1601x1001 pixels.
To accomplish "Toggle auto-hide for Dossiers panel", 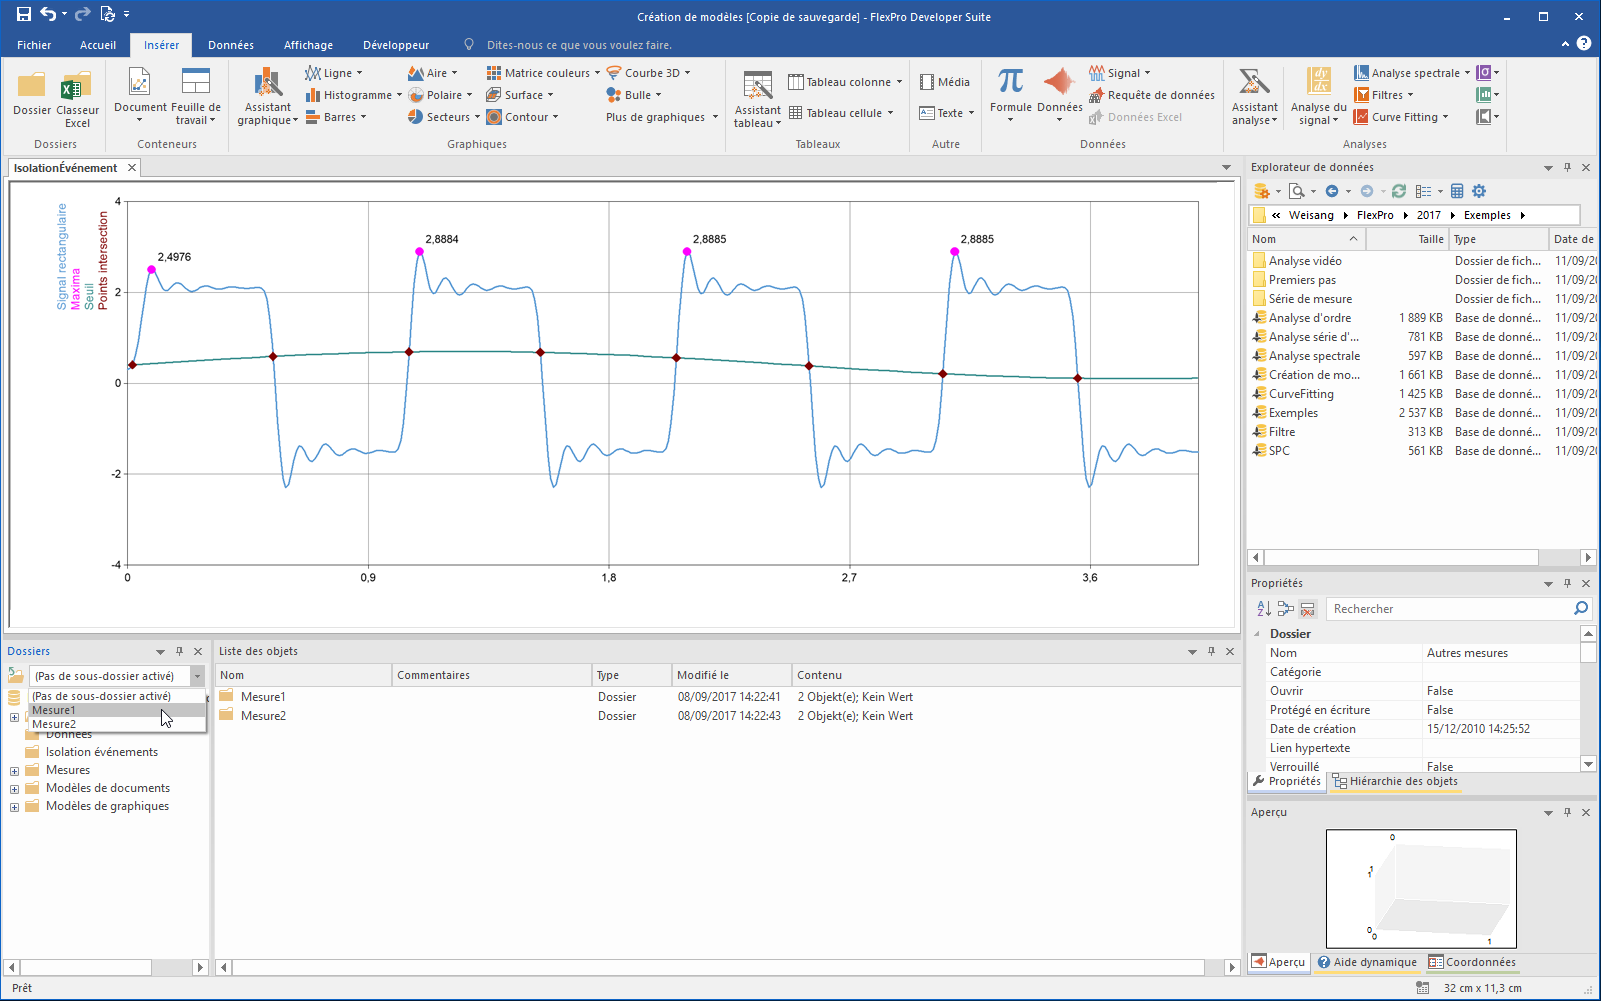I will tap(179, 651).
